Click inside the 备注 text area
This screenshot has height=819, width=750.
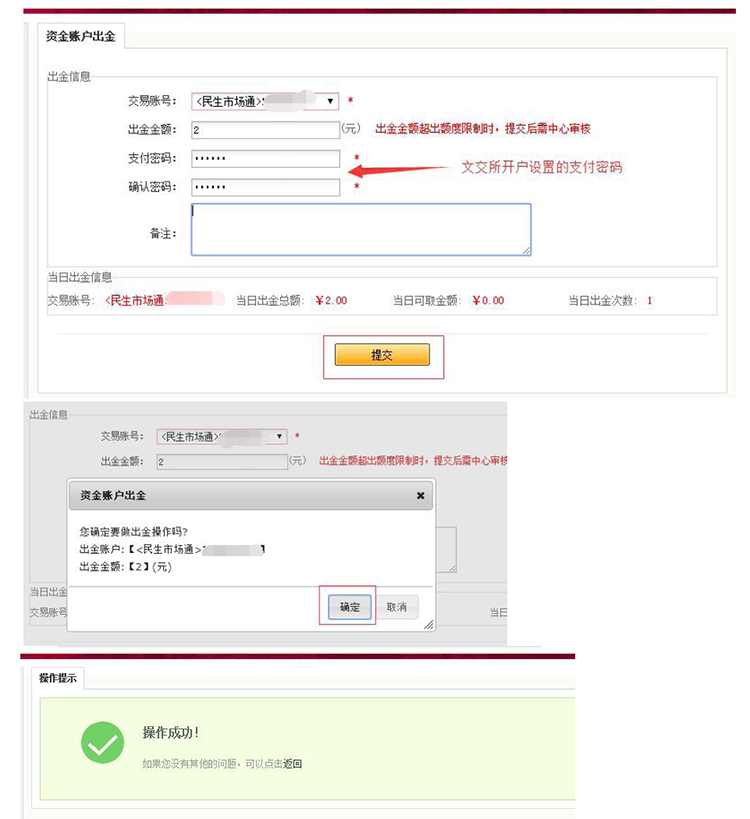[x=360, y=229]
